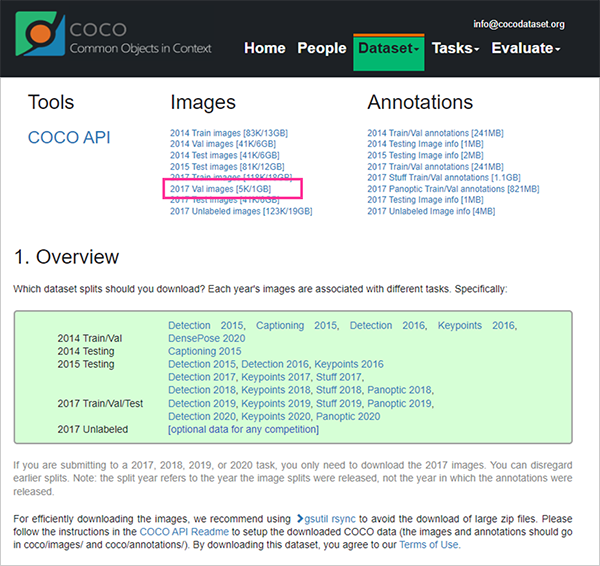Open the Panoptic 2018 task link

pyautogui.click(x=399, y=390)
